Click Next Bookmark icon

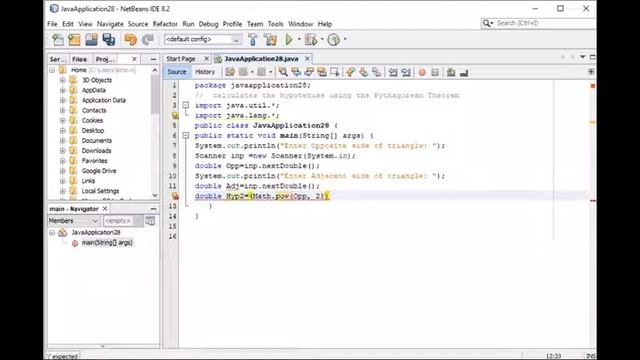[364, 72]
